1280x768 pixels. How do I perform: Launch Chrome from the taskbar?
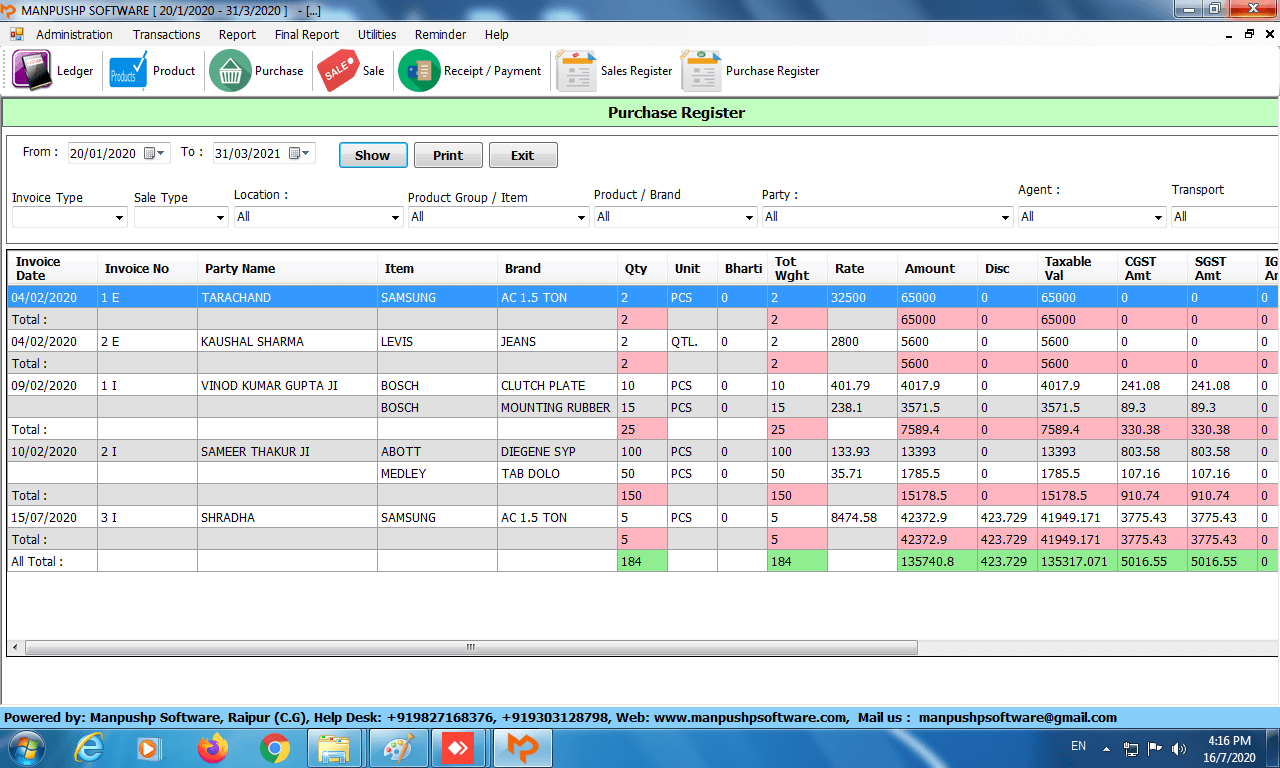[x=275, y=747]
